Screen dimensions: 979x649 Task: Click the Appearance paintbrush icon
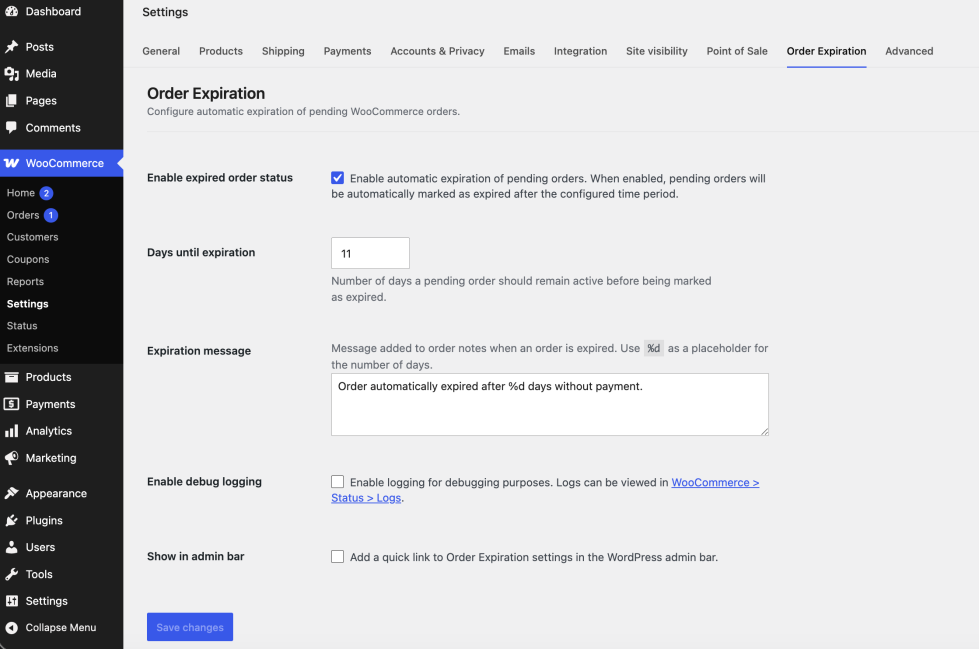11,493
